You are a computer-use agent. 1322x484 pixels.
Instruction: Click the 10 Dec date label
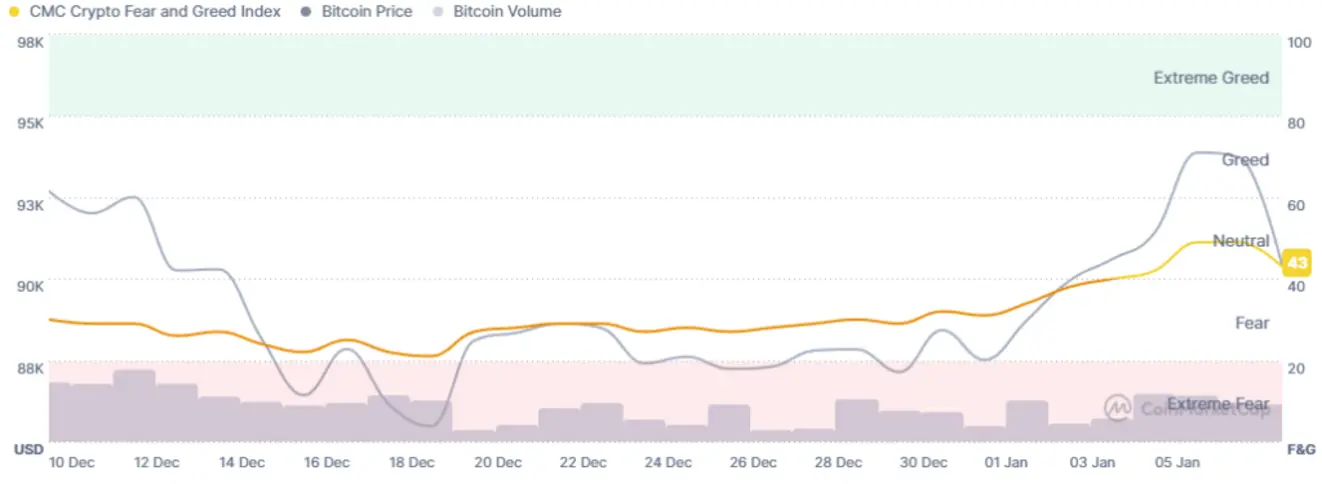point(71,462)
